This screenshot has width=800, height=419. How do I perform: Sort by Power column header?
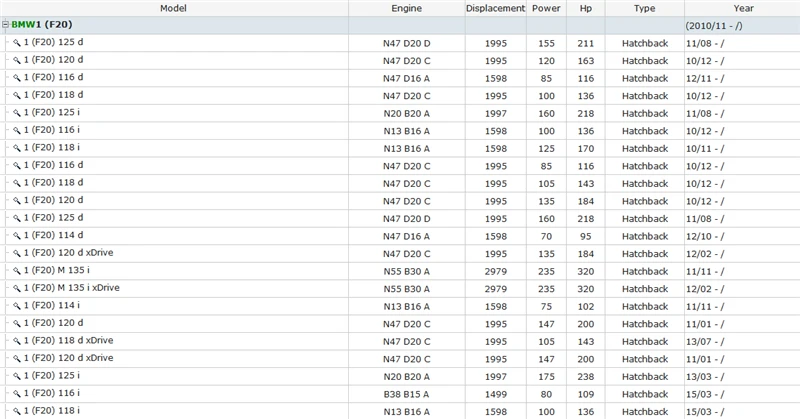546,8
